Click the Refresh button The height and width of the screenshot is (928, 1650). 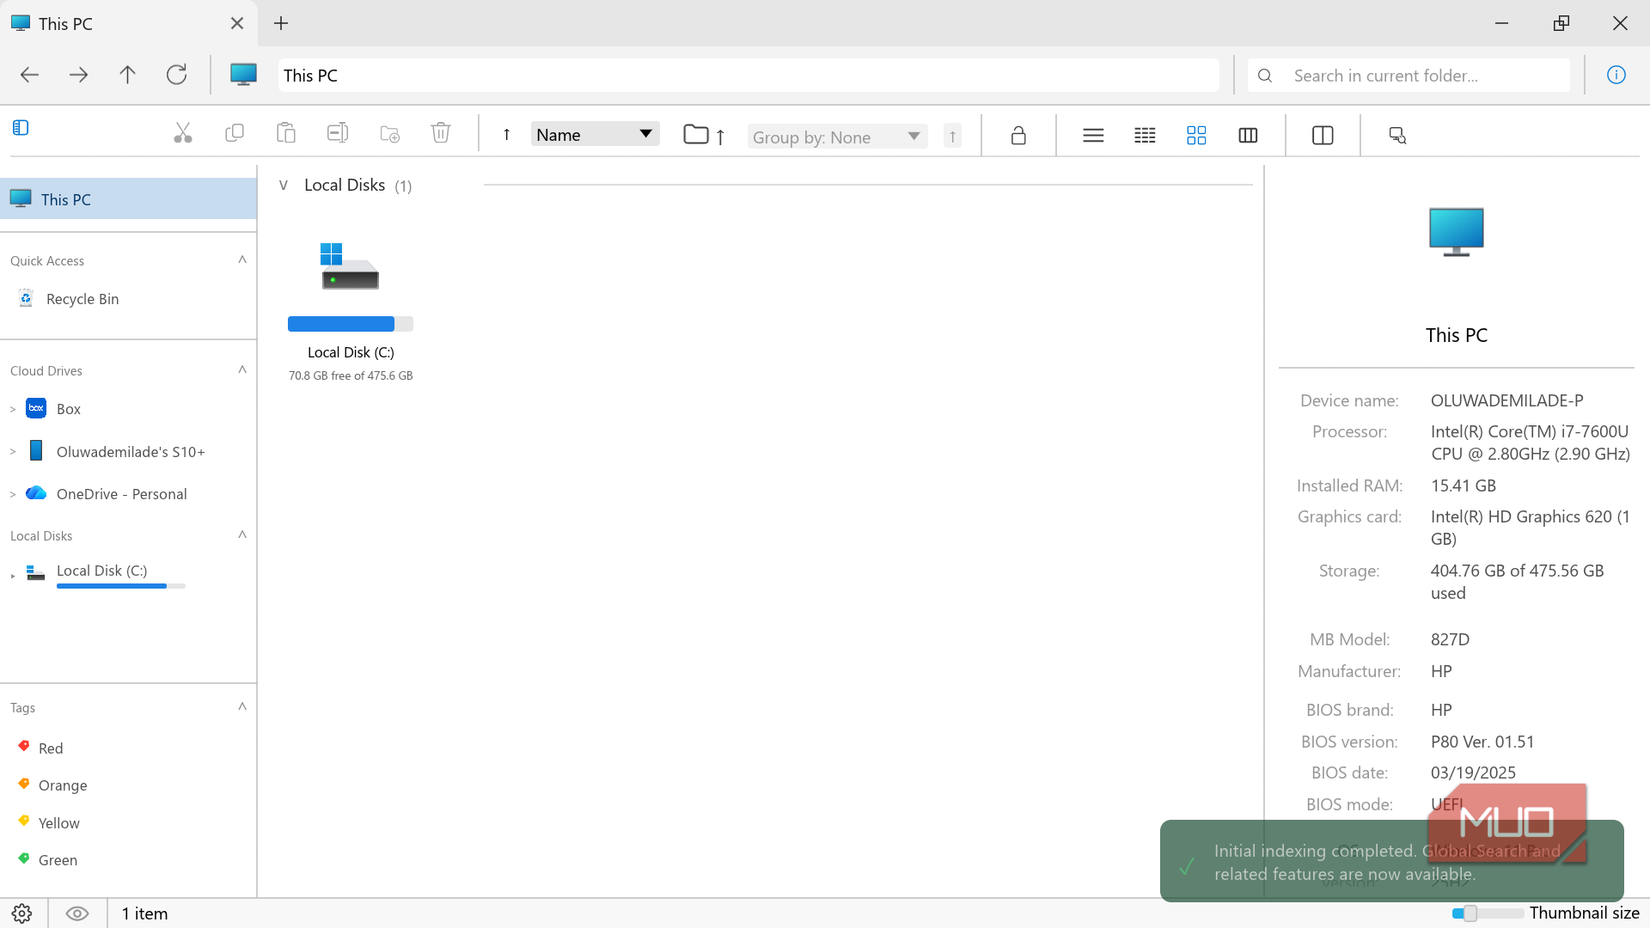[x=177, y=75]
